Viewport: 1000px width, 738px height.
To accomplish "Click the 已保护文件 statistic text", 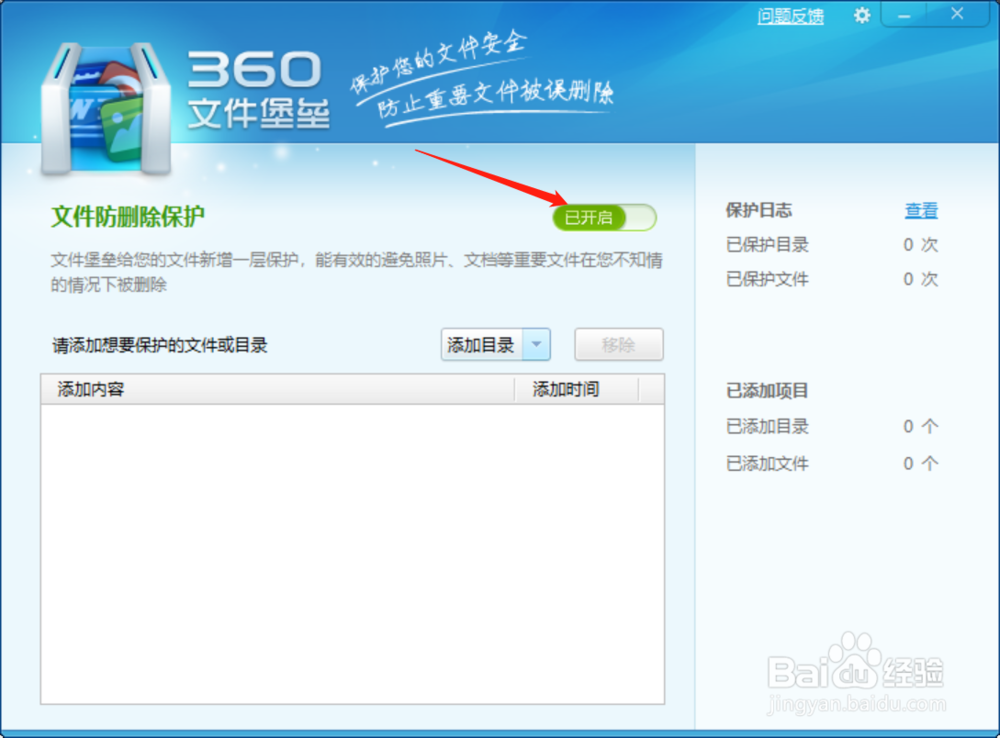I will click(767, 279).
